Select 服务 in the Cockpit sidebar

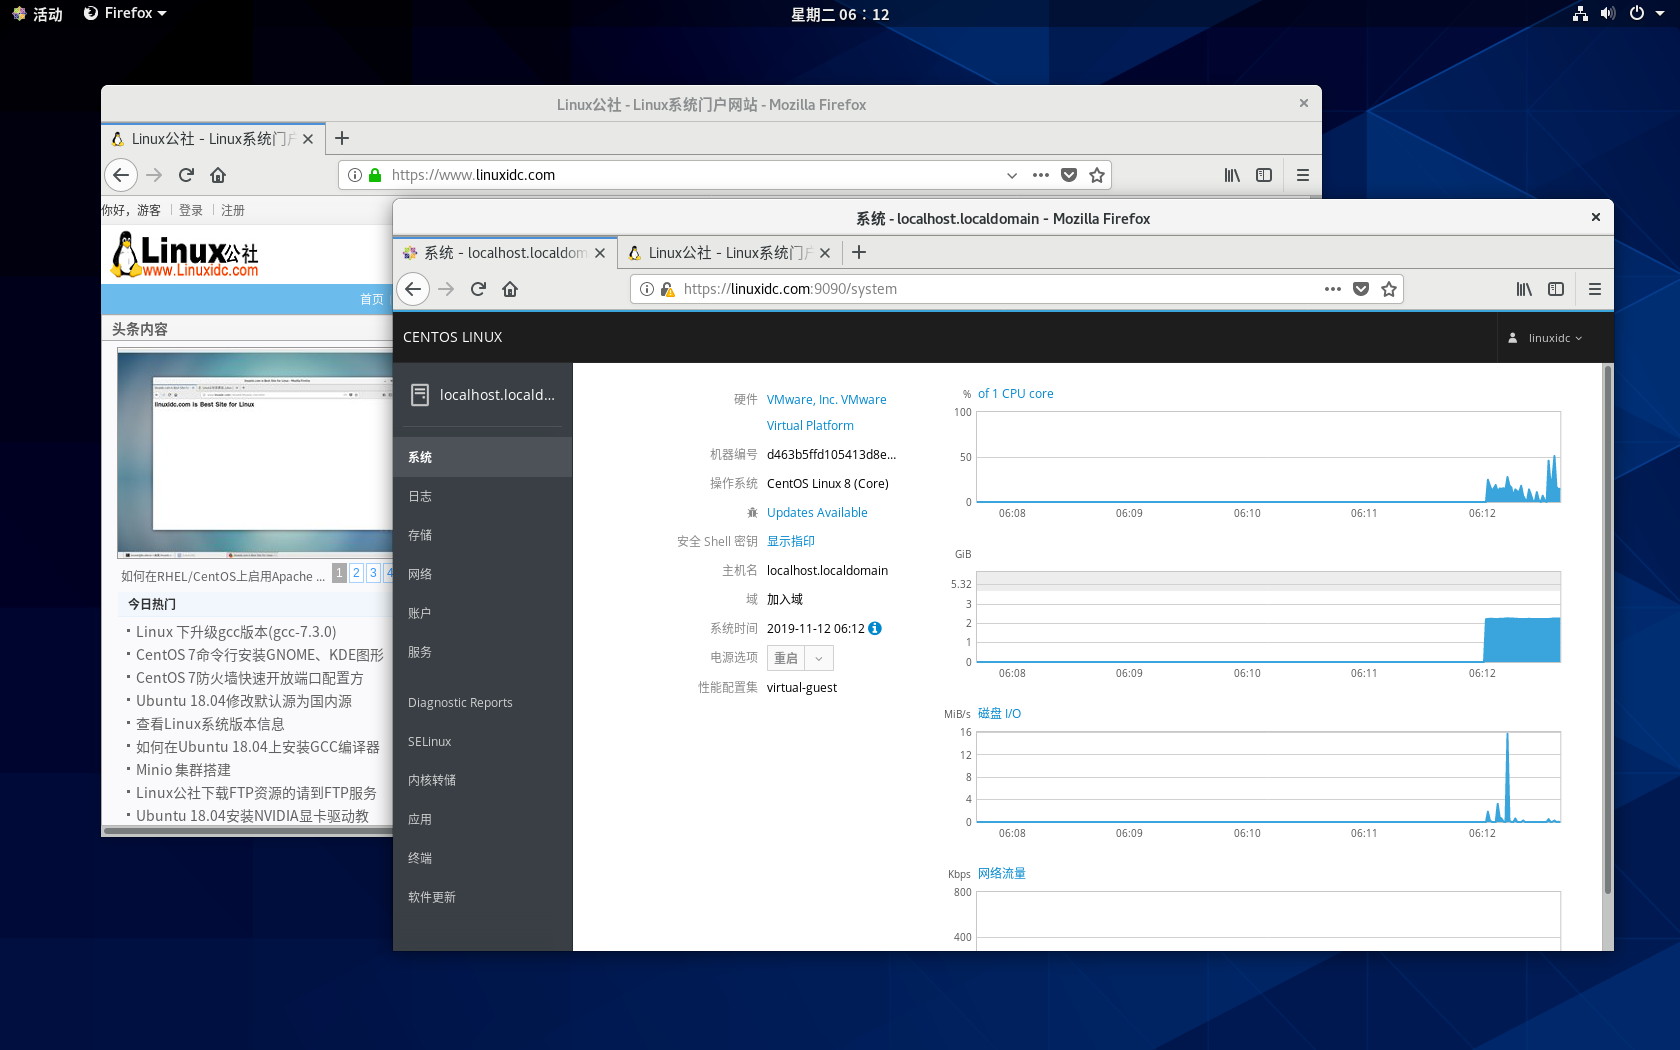coord(482,652)
